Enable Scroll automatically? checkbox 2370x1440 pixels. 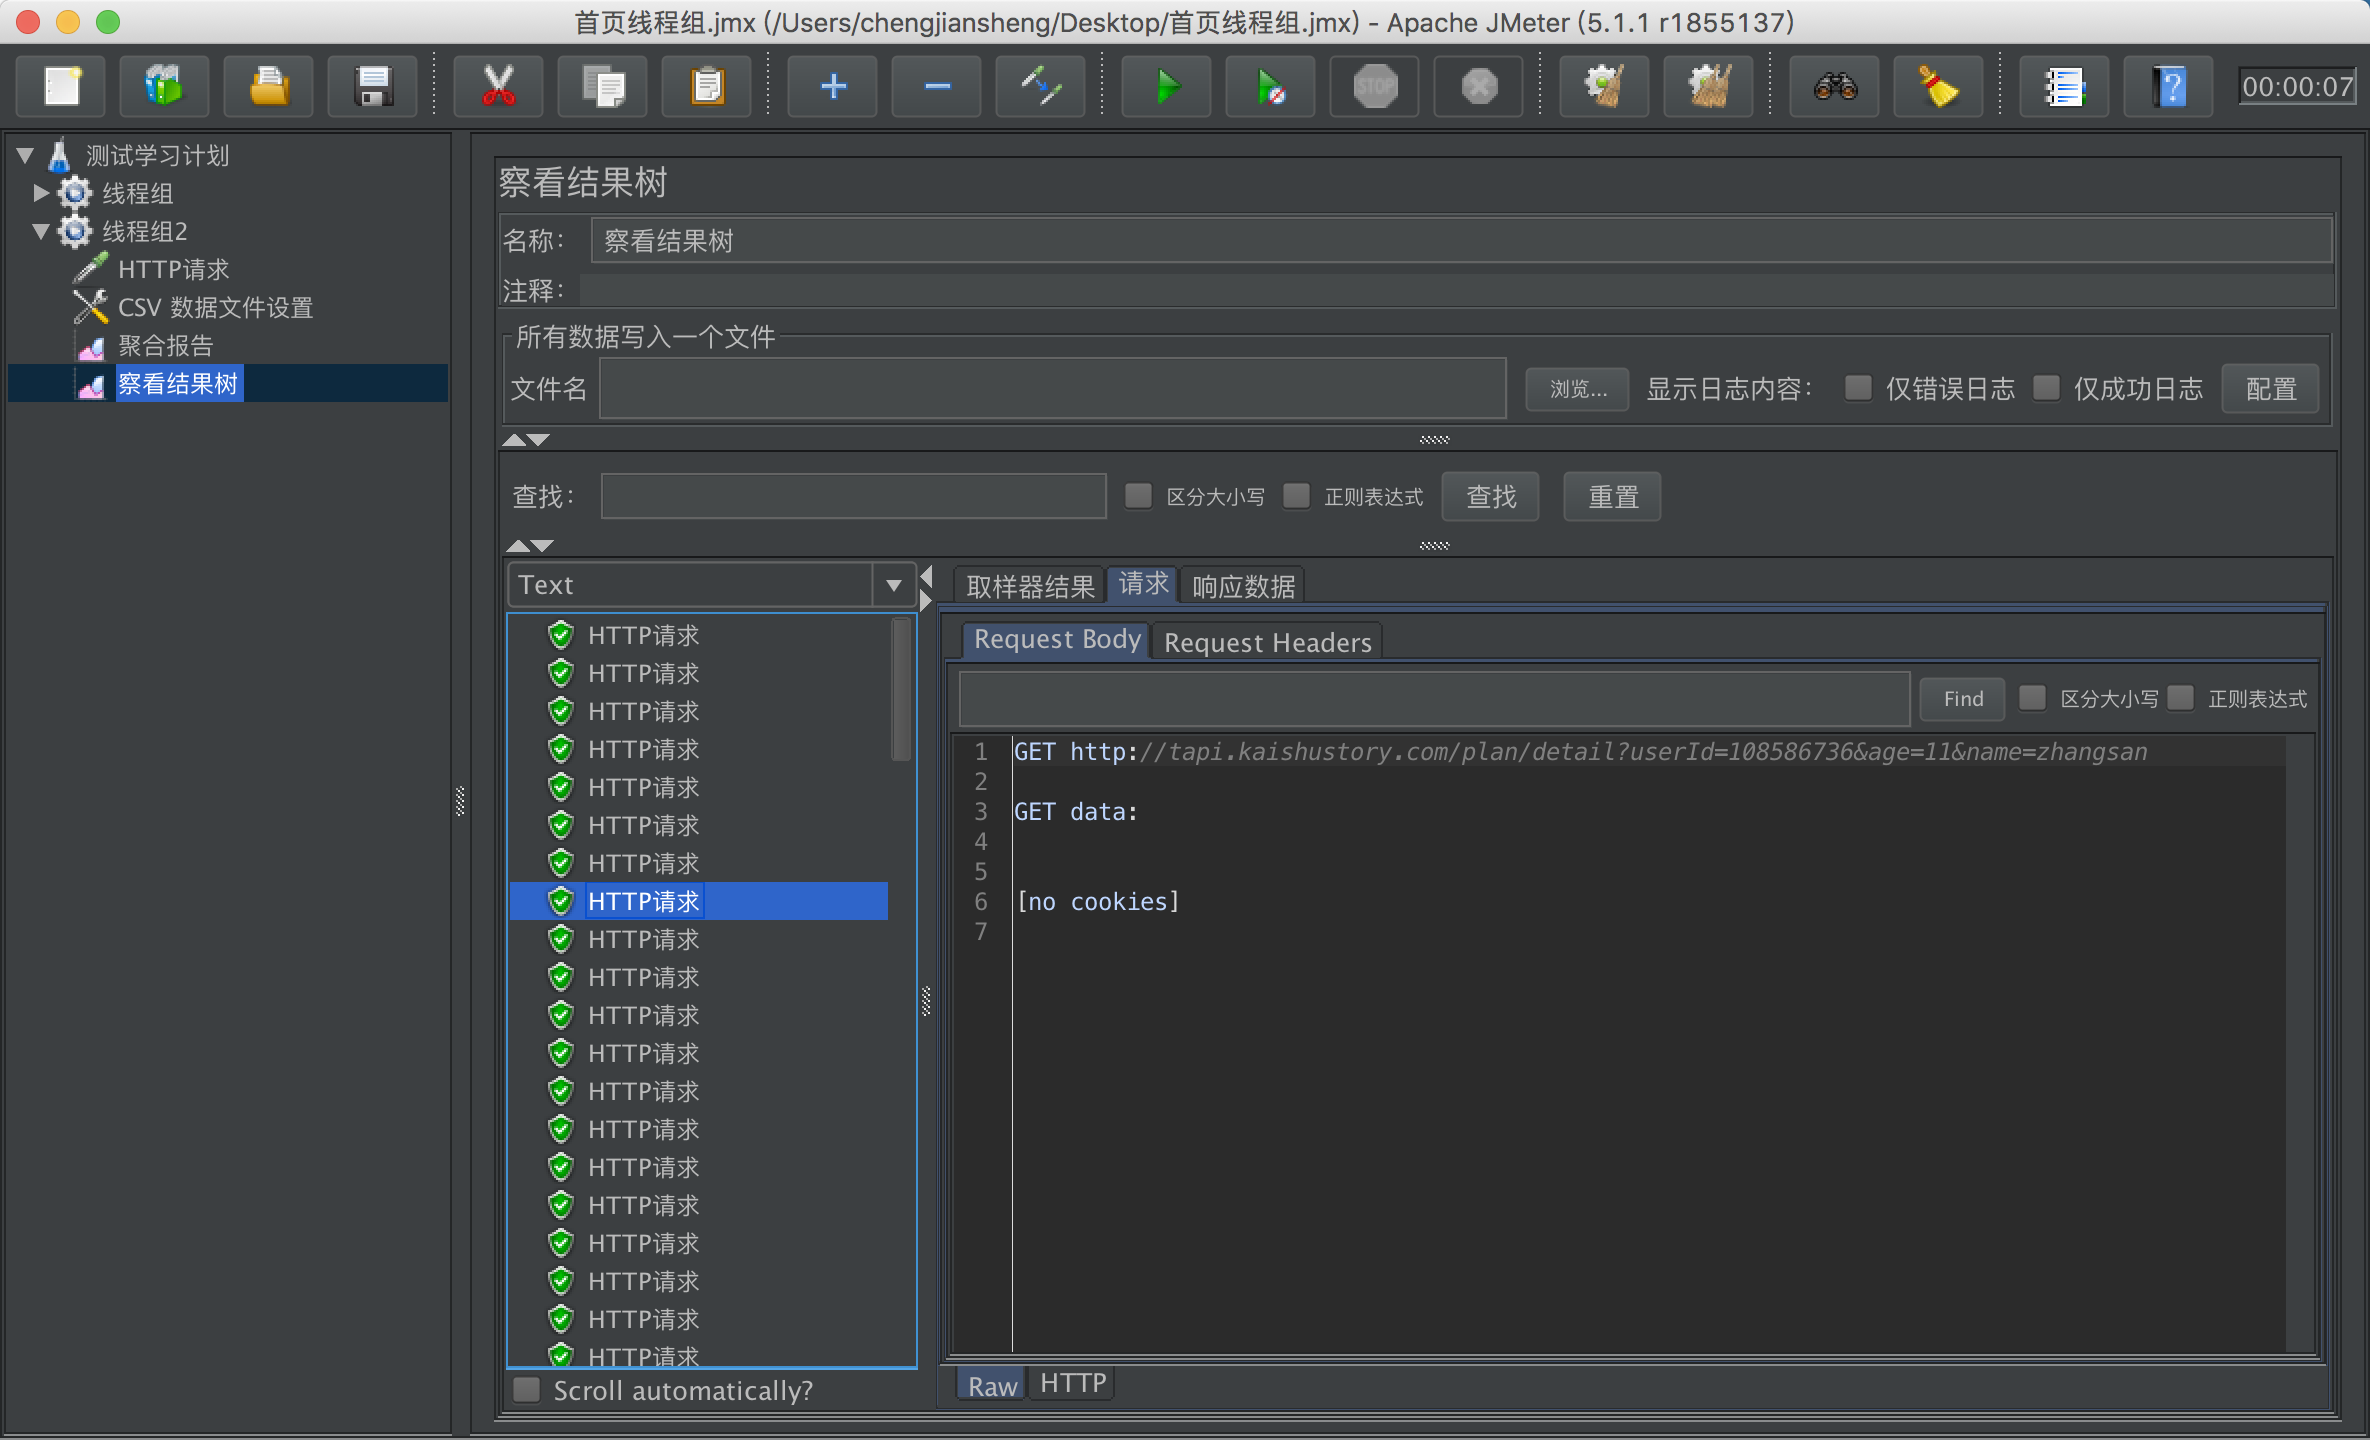(x=526, y=1390)
